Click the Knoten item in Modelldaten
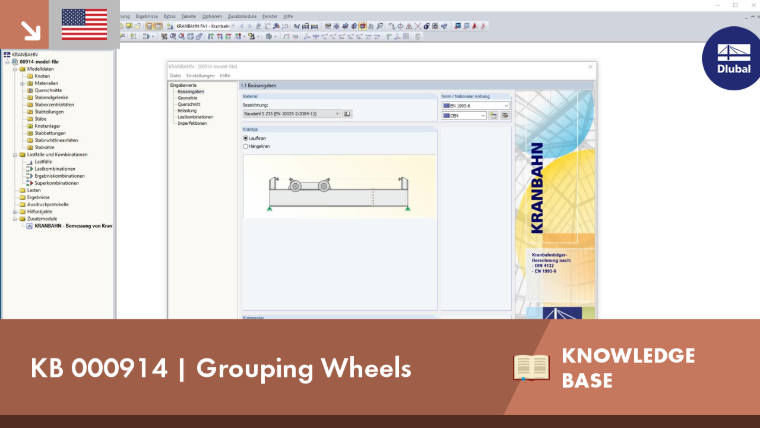Screen dimensions: 760x428 [x=42, y=76]
